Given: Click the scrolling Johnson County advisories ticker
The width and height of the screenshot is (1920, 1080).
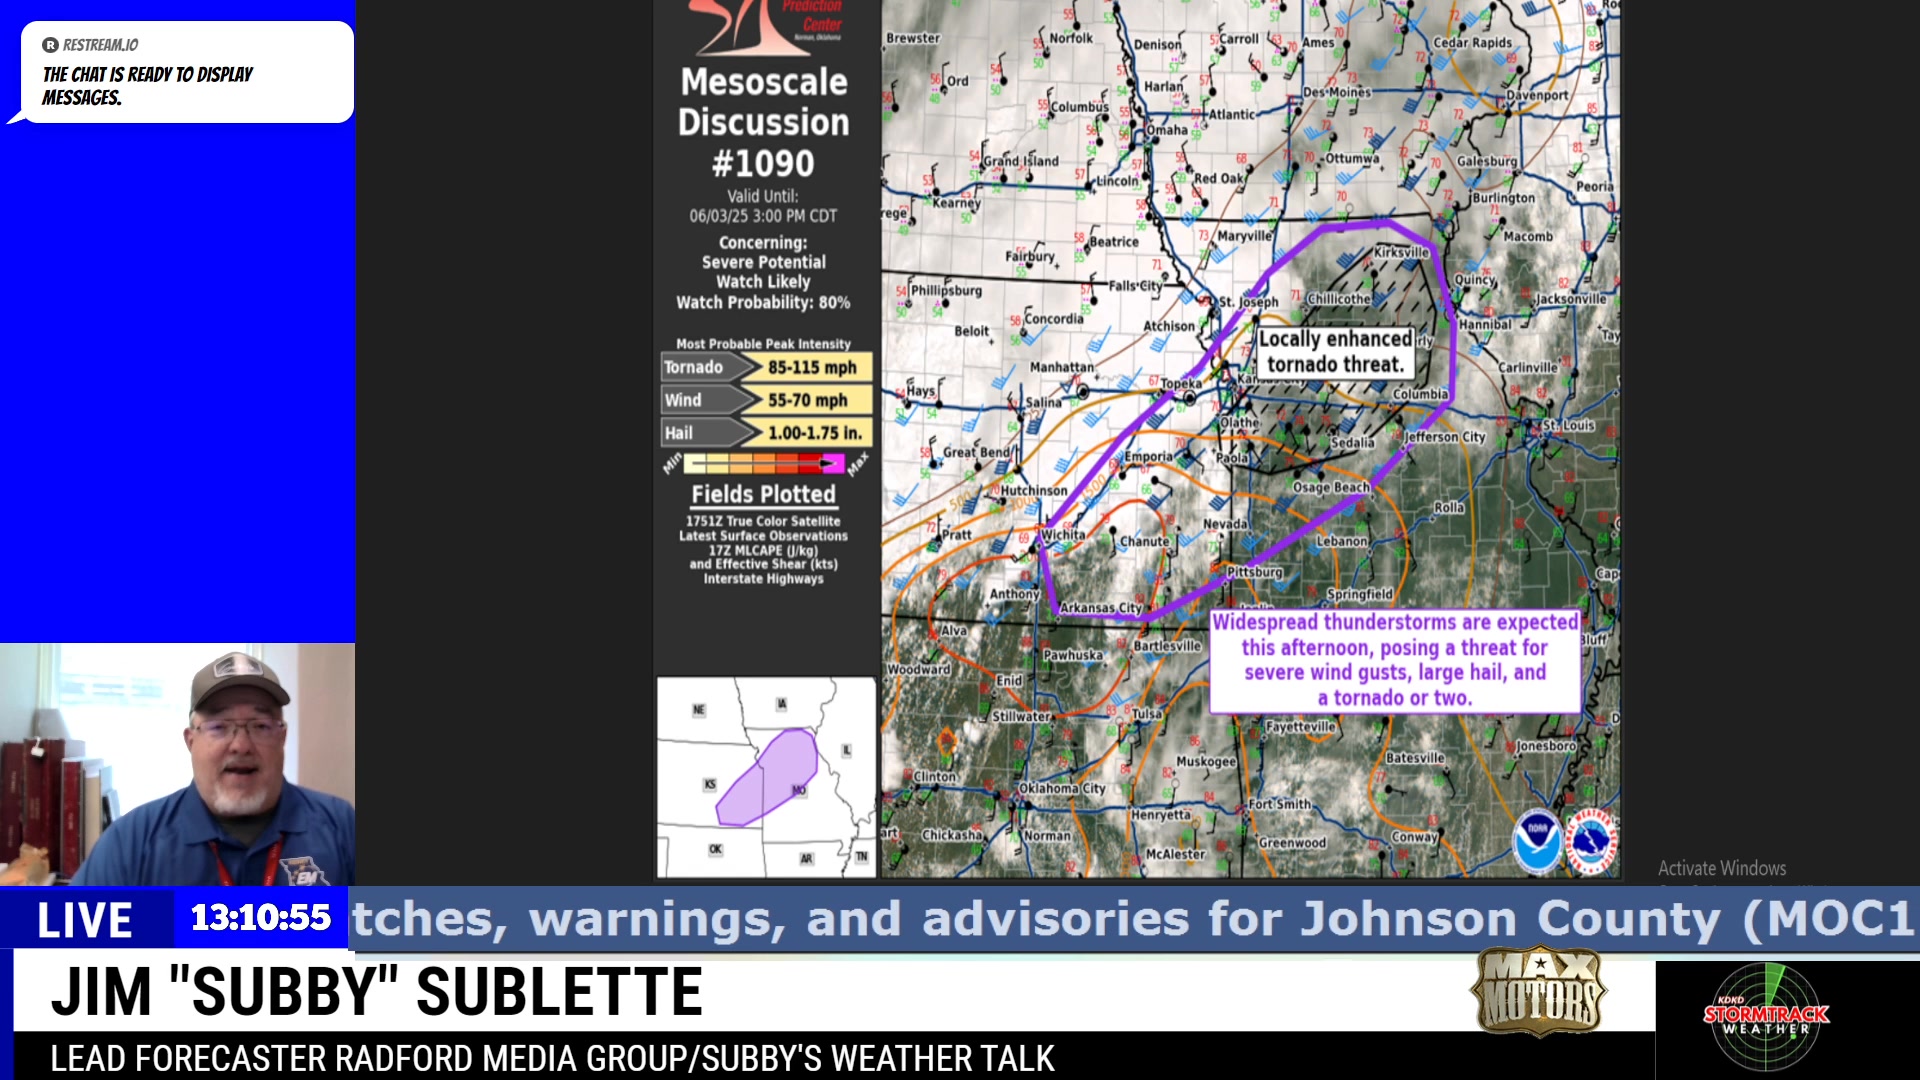Looking at the screenshot, I should coord(1134,918).
